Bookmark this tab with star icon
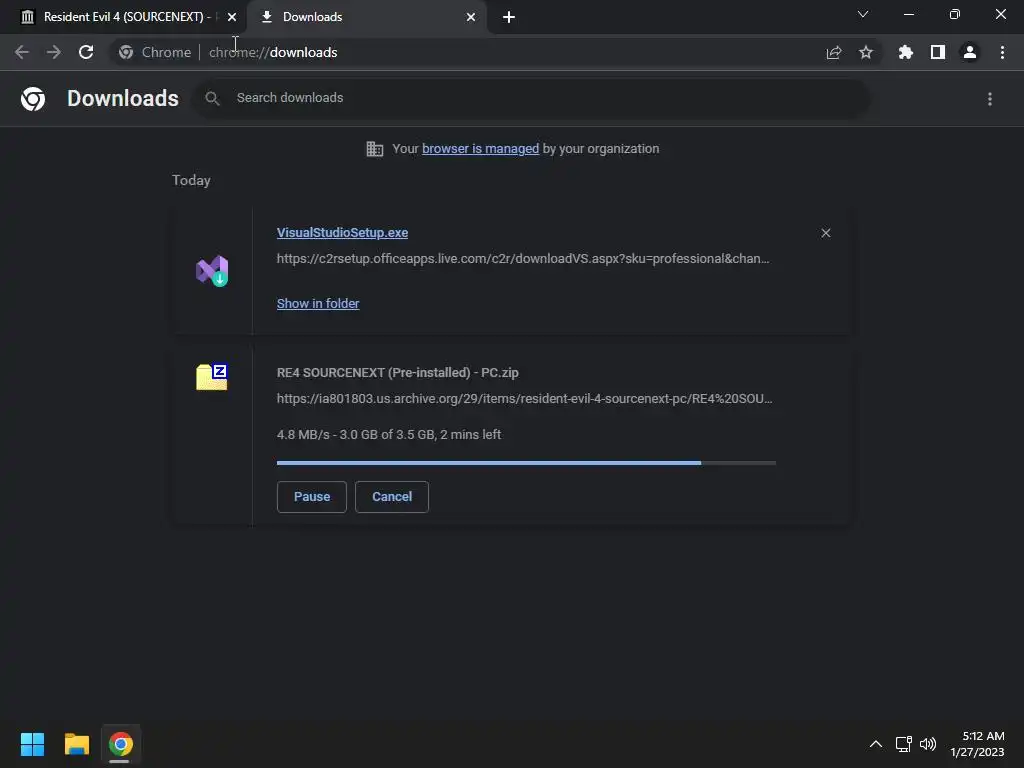Viewport: 1024px width, 768px height. (x=866, y=52)
